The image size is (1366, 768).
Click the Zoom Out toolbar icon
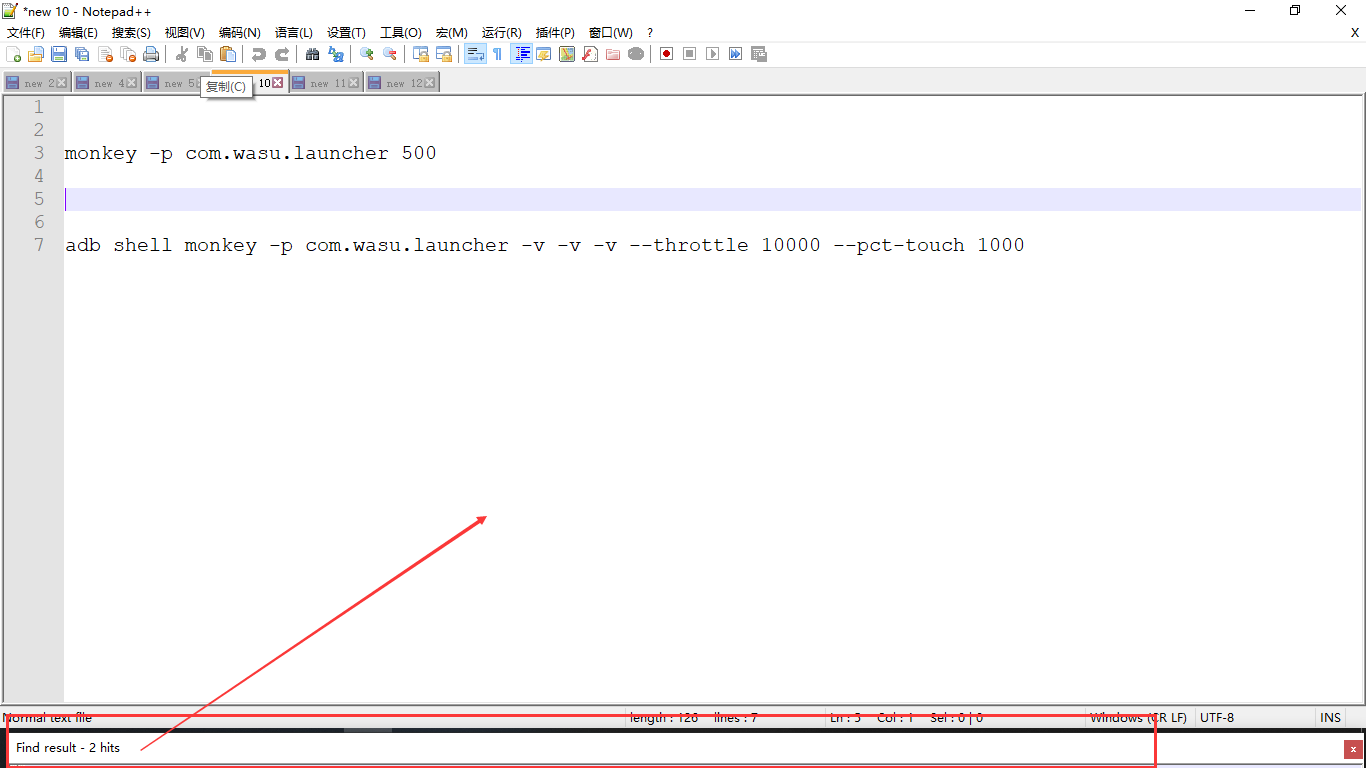389,54
